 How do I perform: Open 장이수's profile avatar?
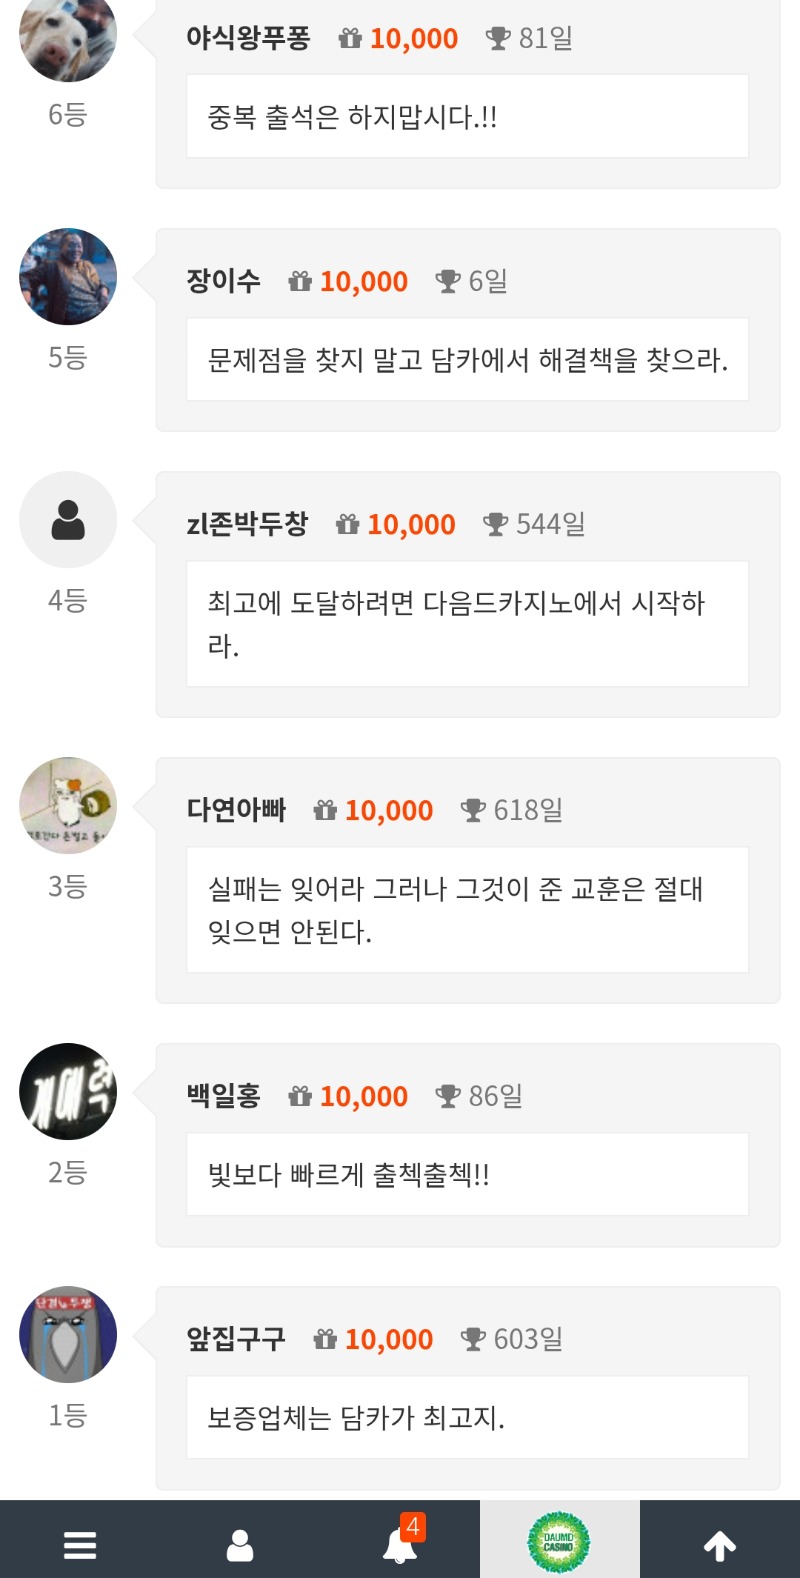68,277
